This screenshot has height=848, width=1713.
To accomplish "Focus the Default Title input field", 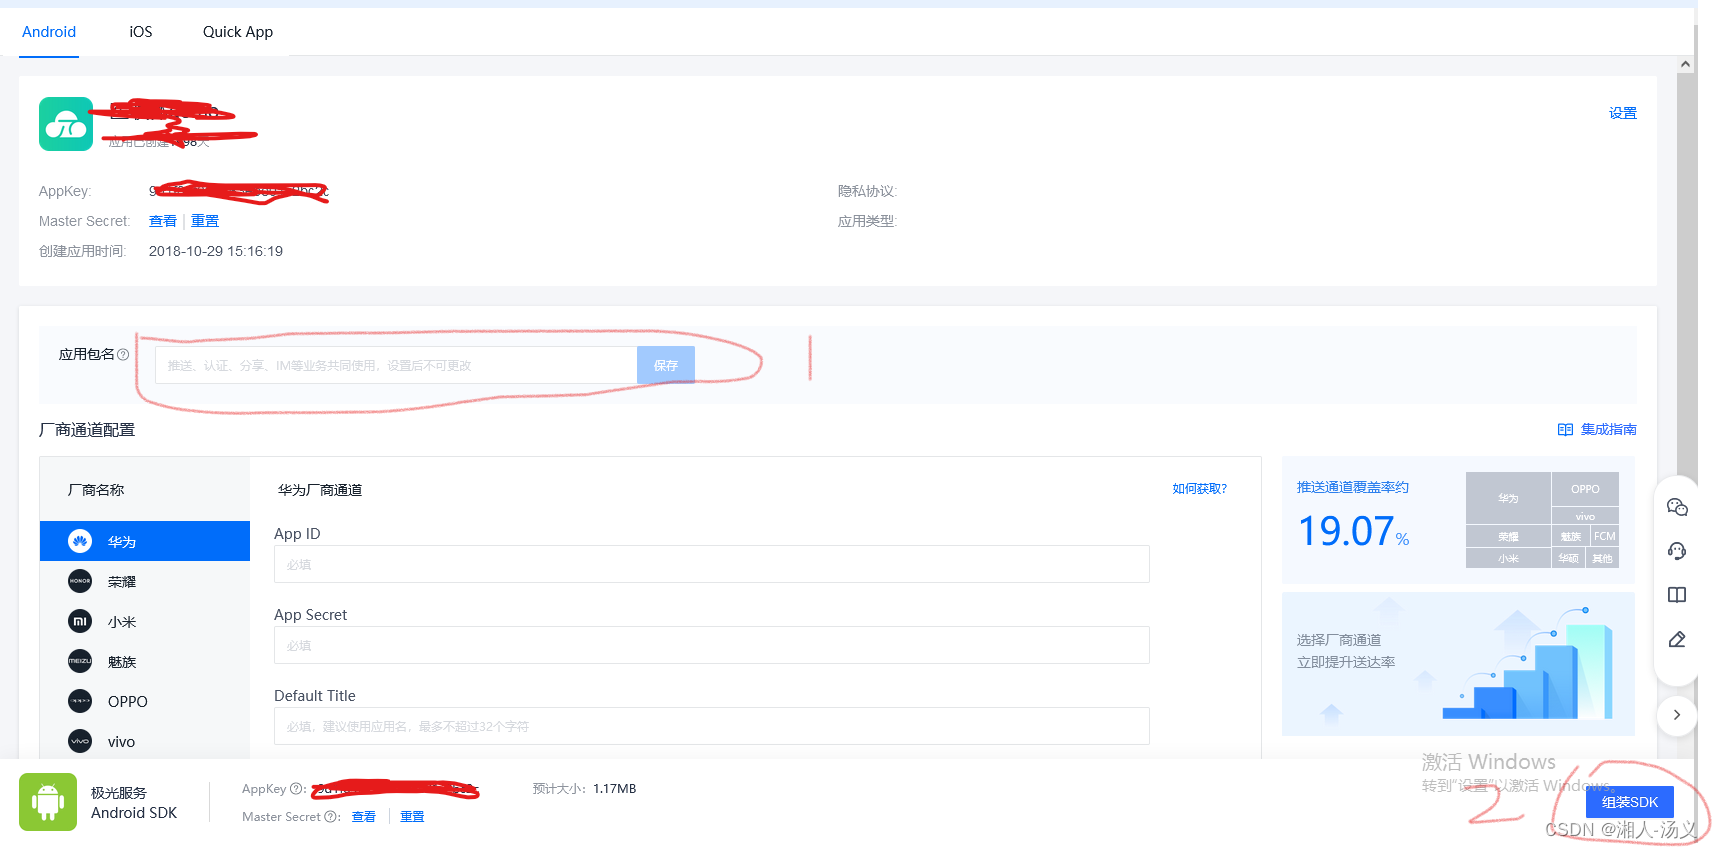I will pyautogui.click(x=712, y=726).
